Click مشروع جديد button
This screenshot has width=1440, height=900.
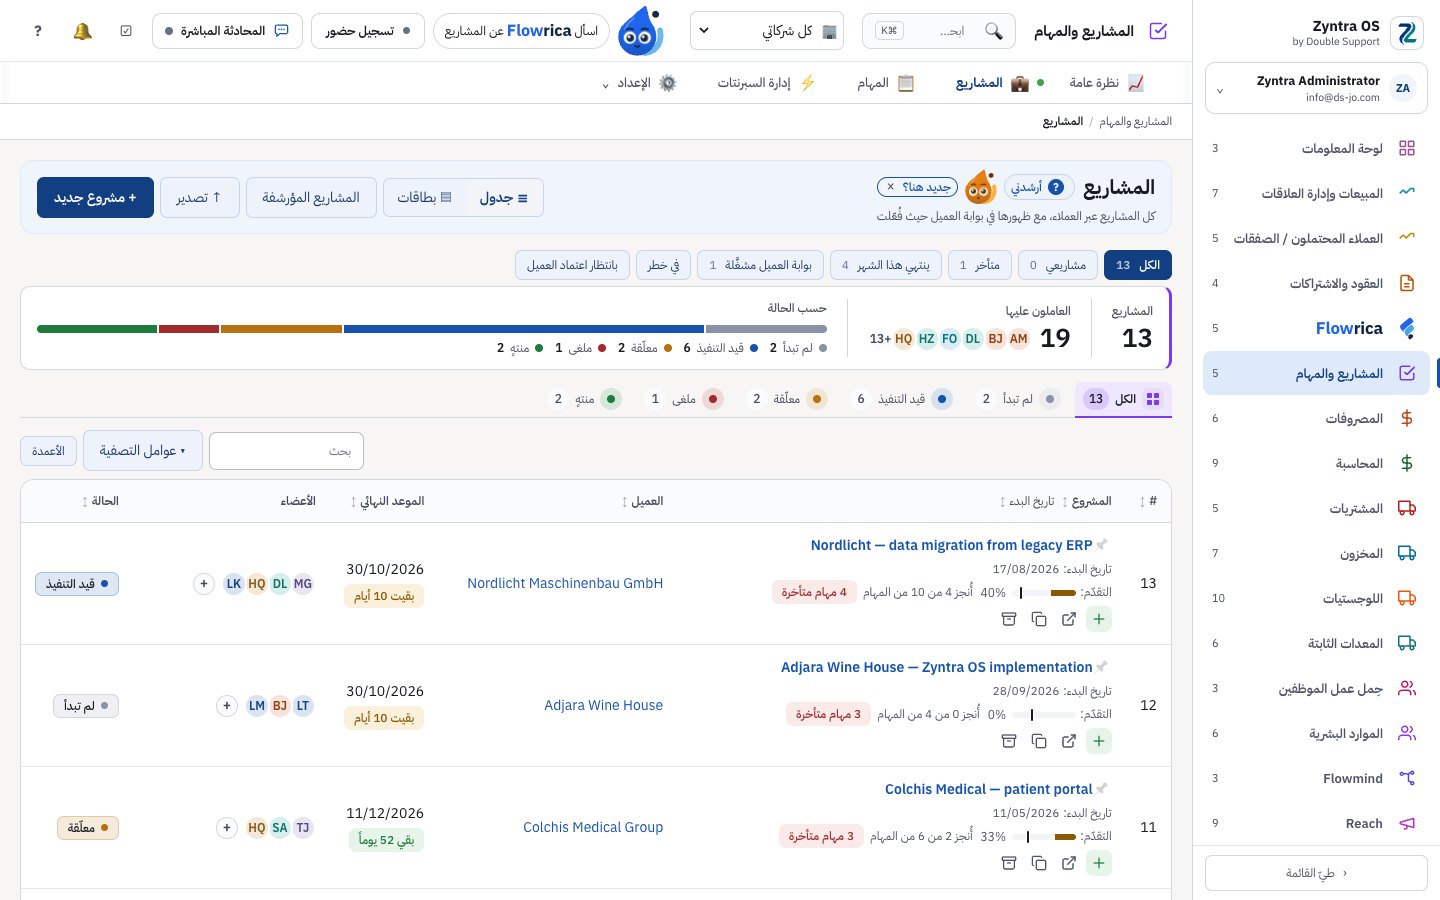tap(96, 198)
